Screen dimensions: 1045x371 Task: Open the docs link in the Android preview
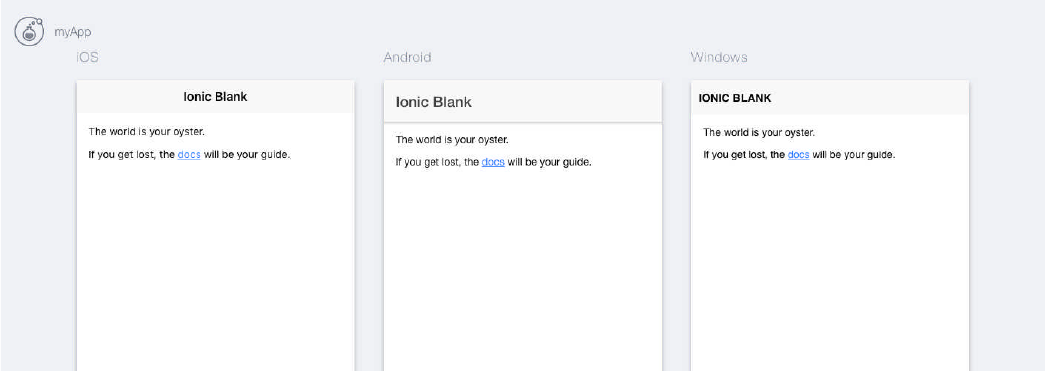493,162
